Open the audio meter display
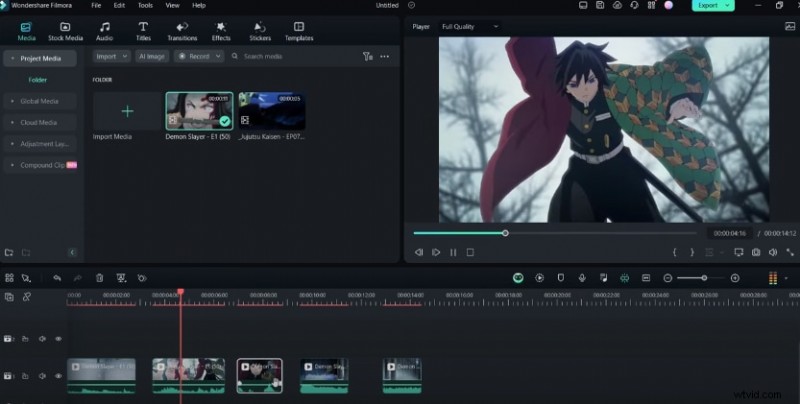 (773, 278)
